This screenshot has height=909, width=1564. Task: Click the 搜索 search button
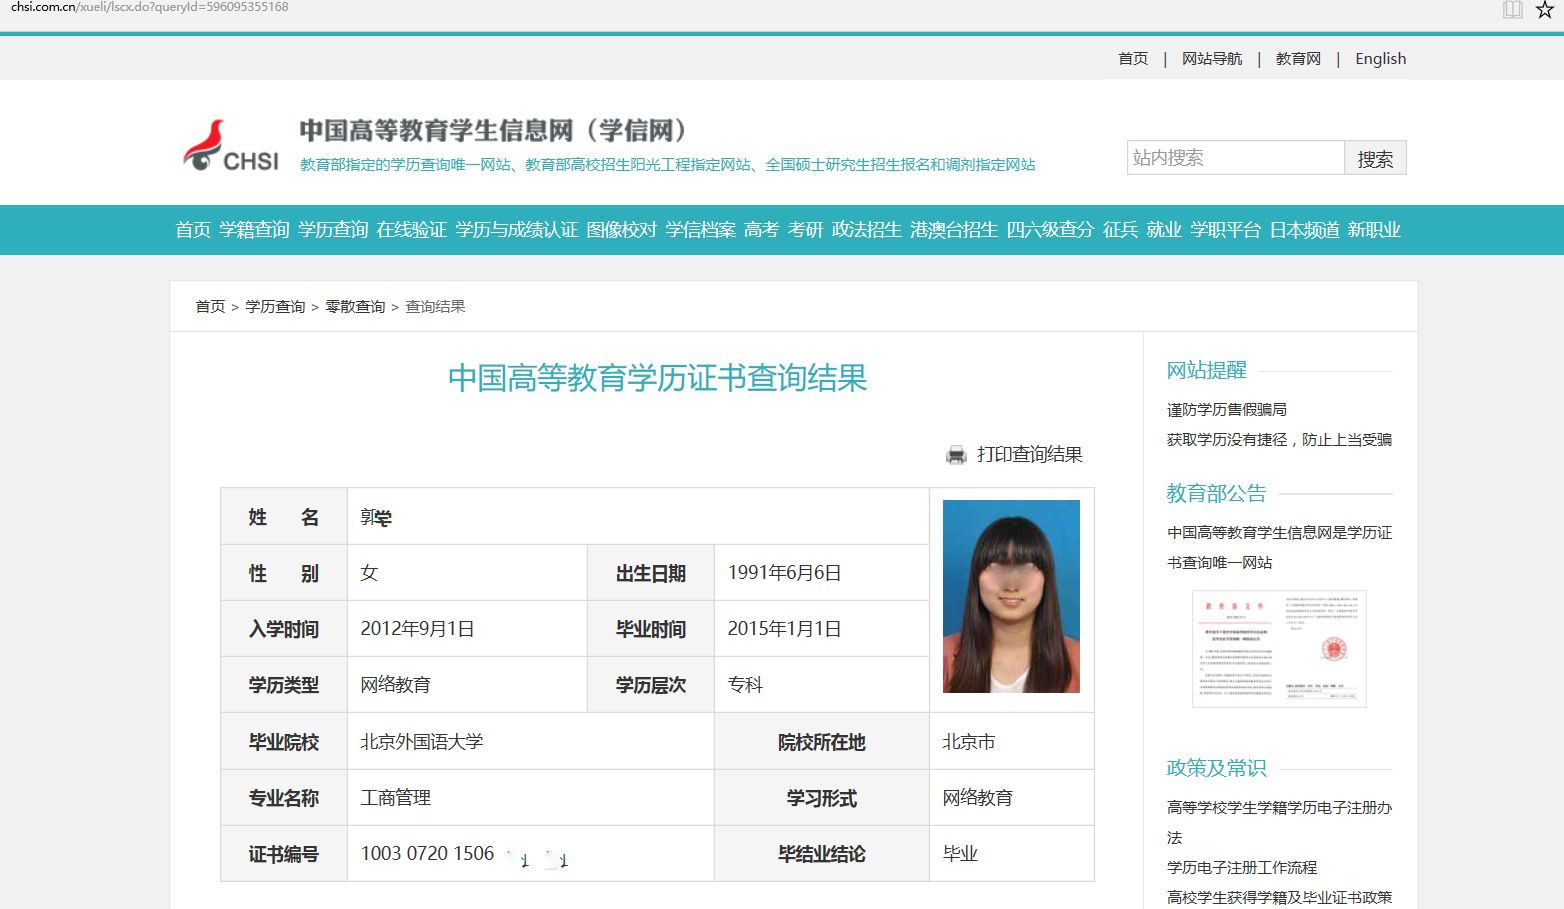pyautogui.click(x=1375, y=157)
